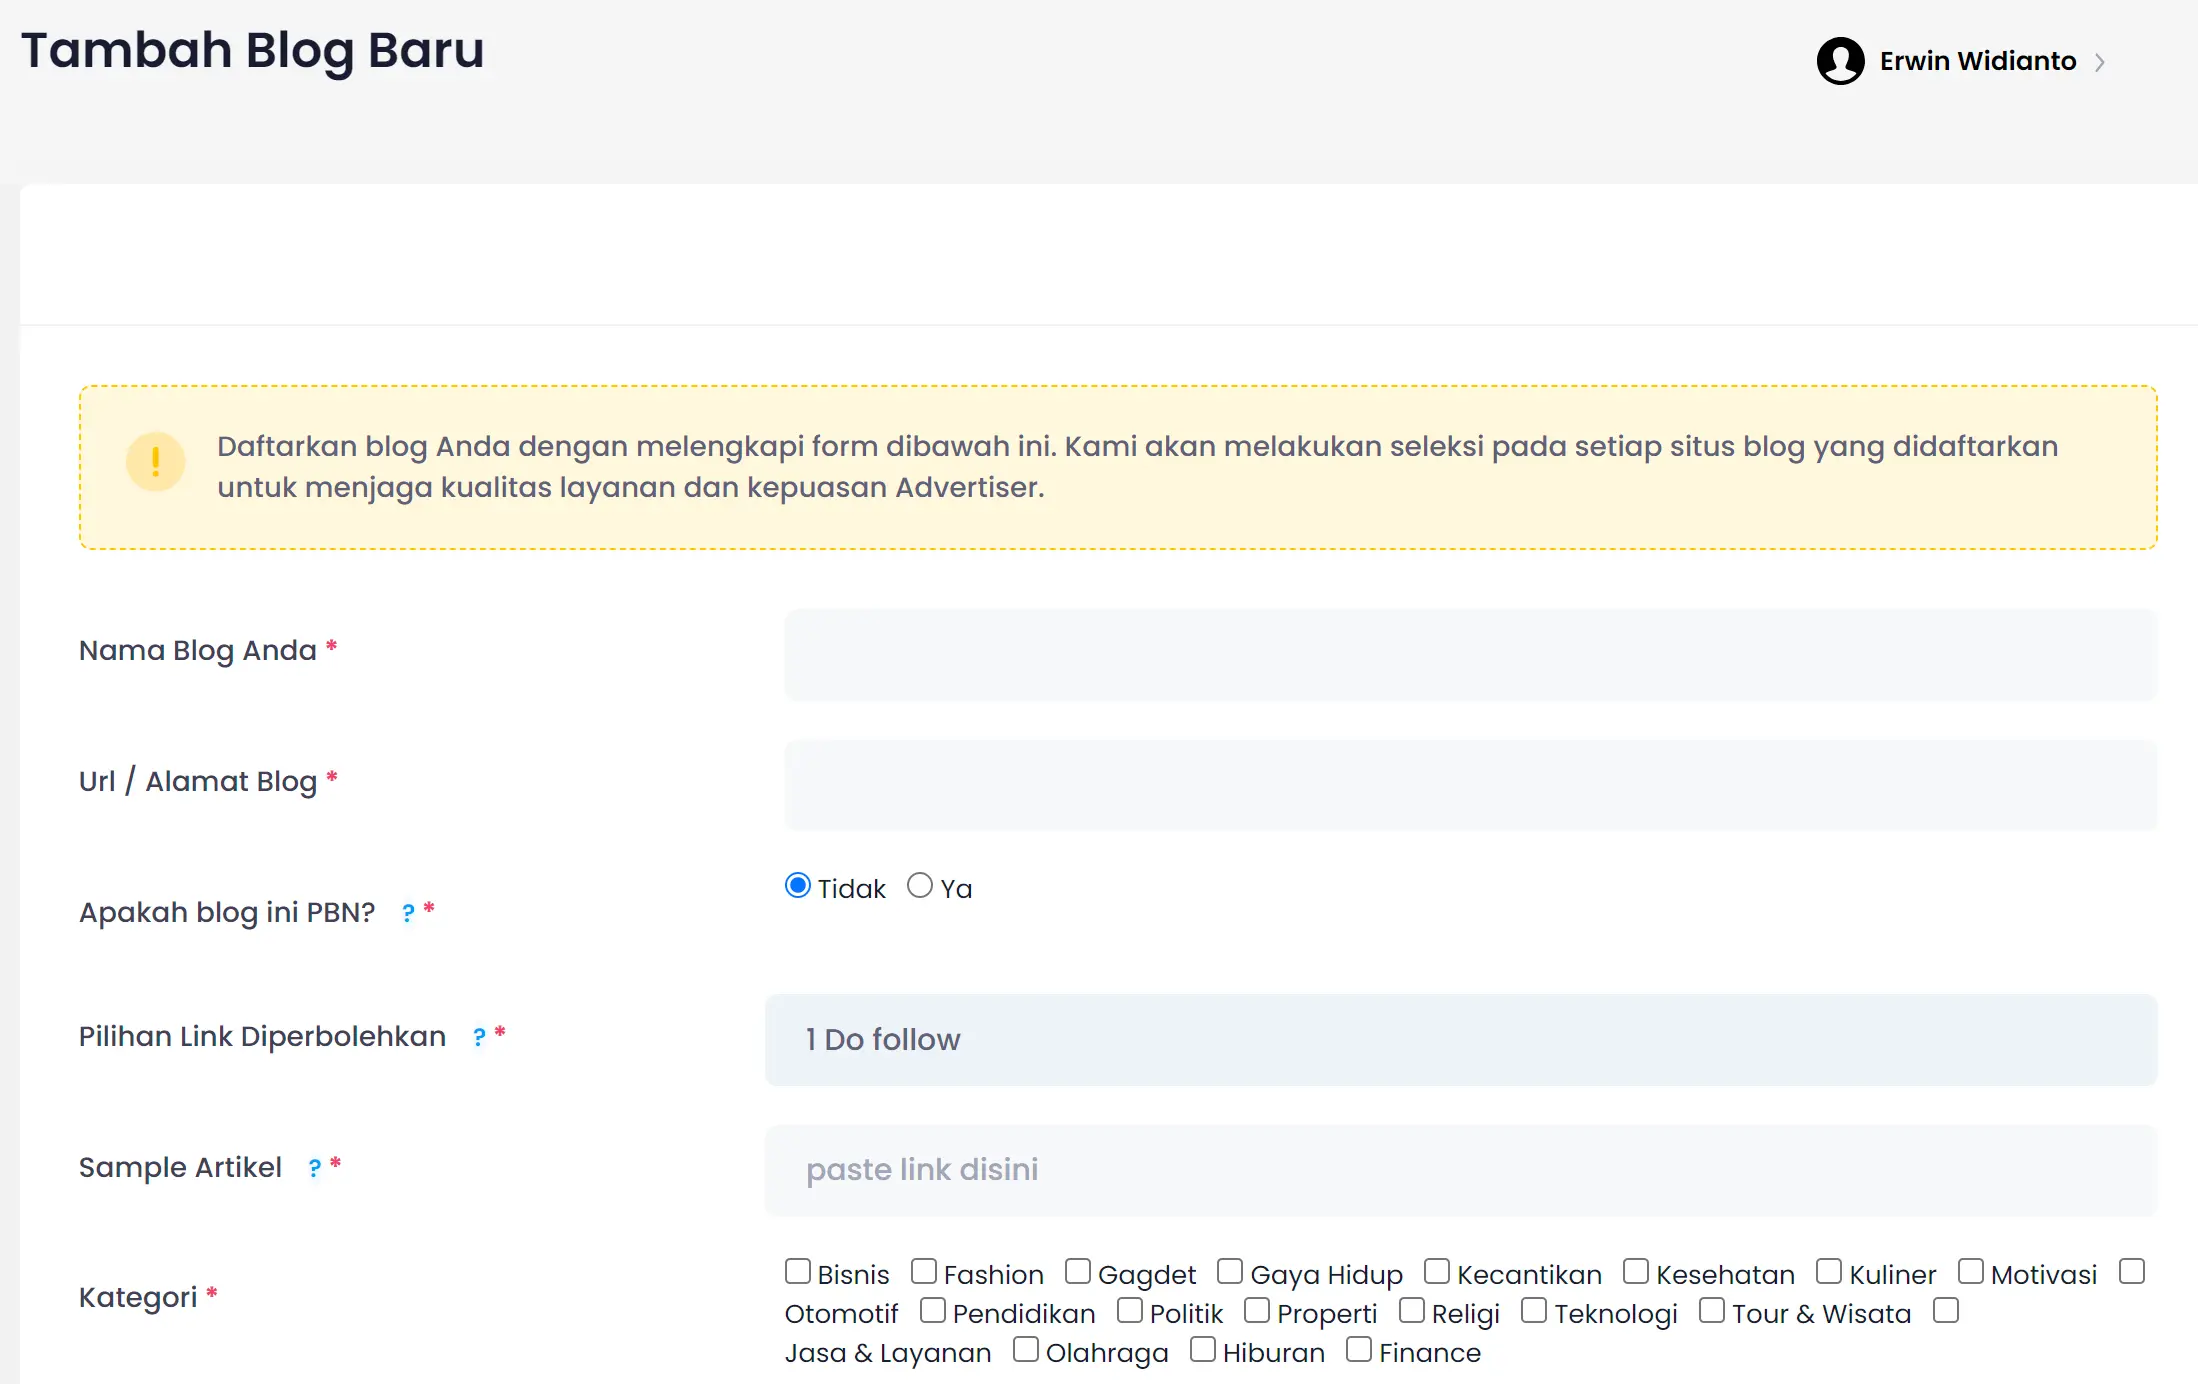Click the help icon beside Sample Artikel
2198x1384 pixels.
point(315,1168)
